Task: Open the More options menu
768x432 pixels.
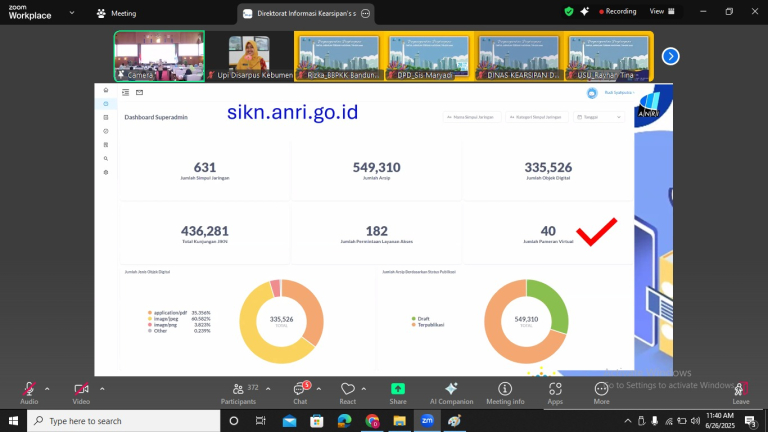Action: pyautogui.click(x=601, y=393)
